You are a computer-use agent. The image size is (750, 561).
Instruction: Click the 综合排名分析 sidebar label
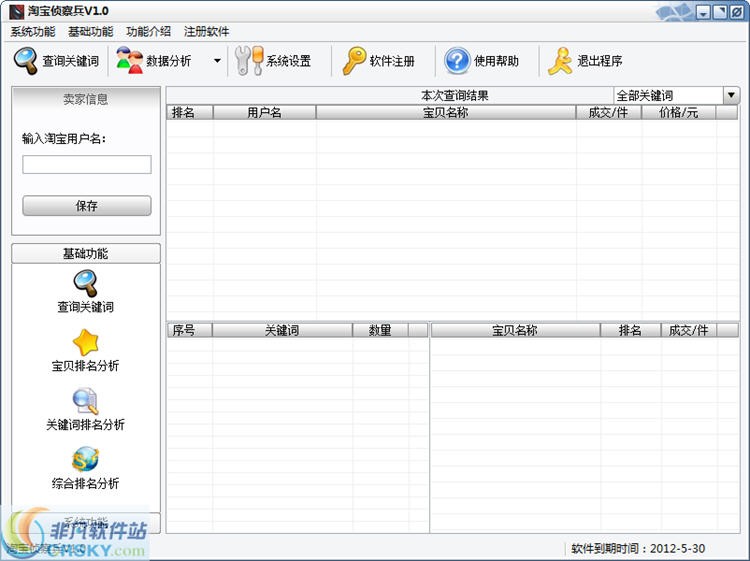(86, 484)
